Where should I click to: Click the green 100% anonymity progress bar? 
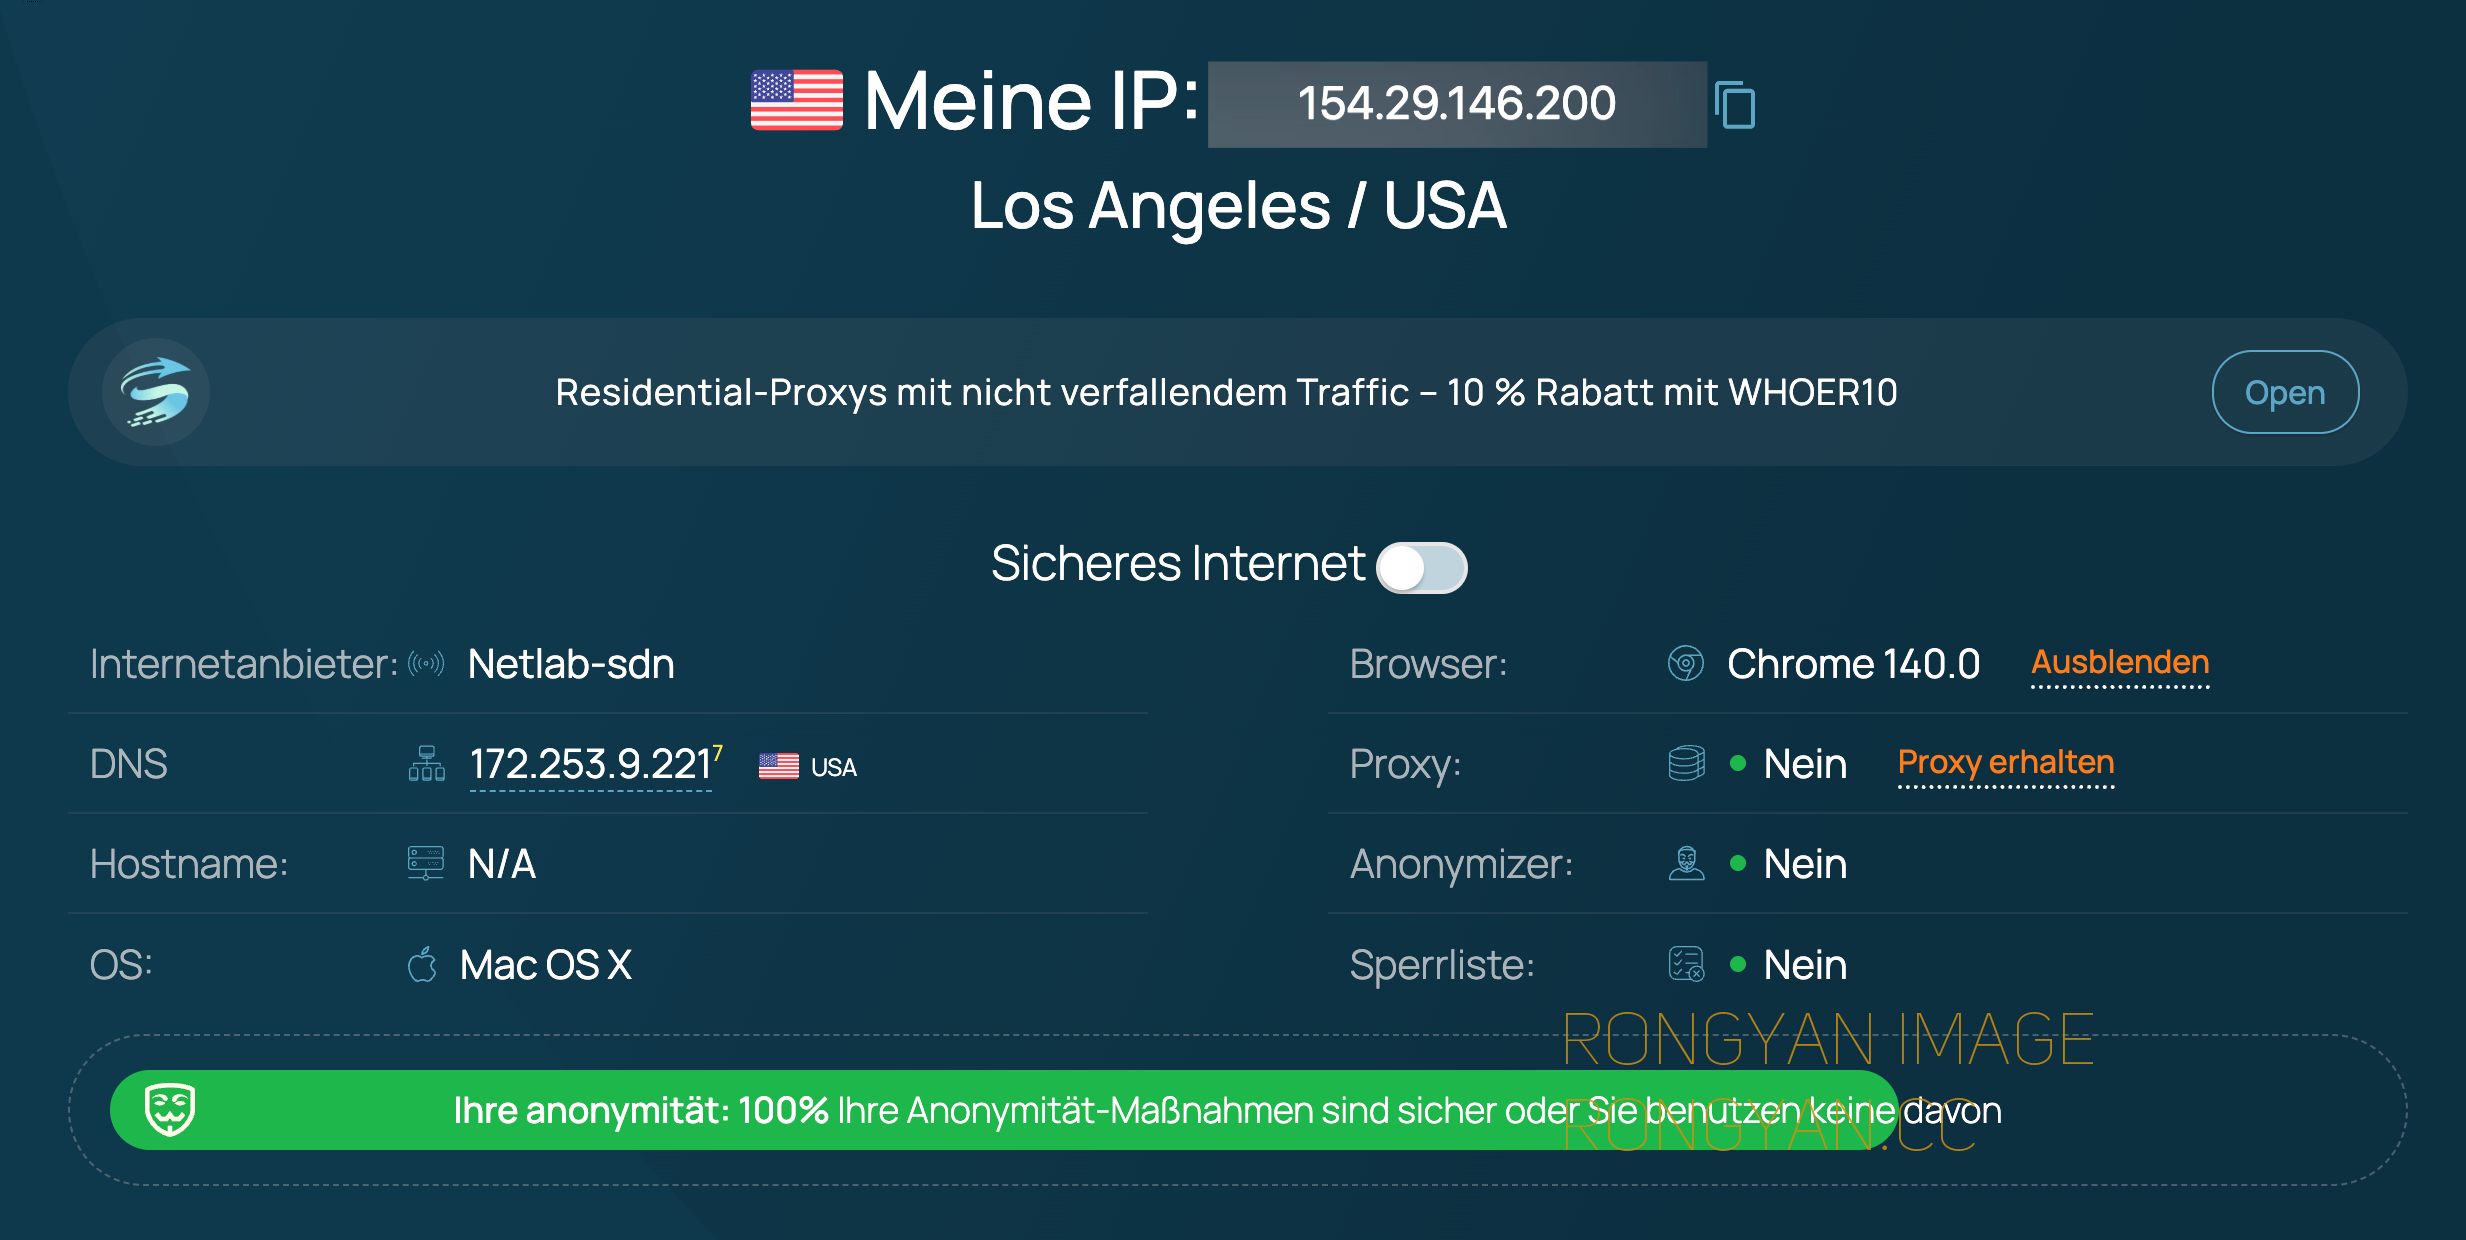1004,1110
